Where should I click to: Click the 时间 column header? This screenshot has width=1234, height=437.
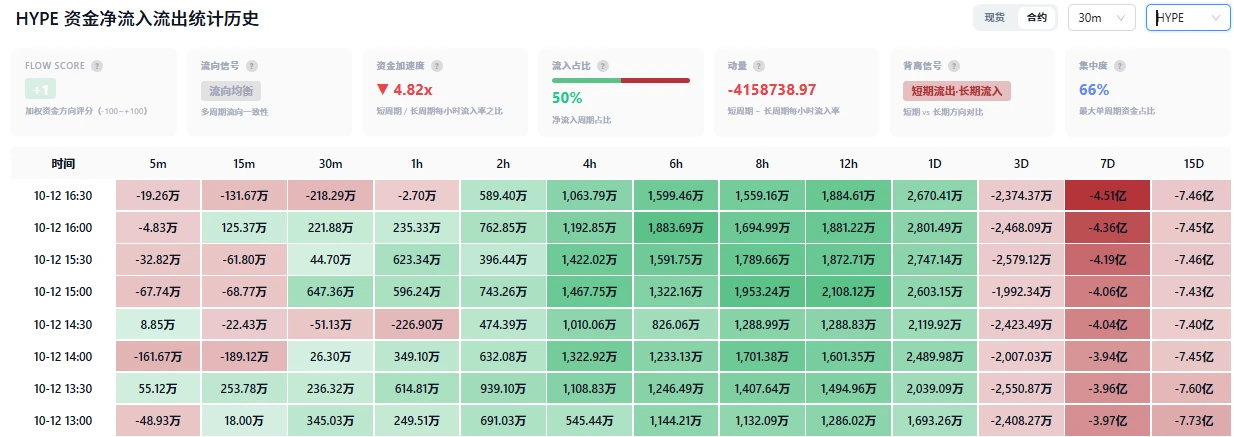(x=63, y=164)
